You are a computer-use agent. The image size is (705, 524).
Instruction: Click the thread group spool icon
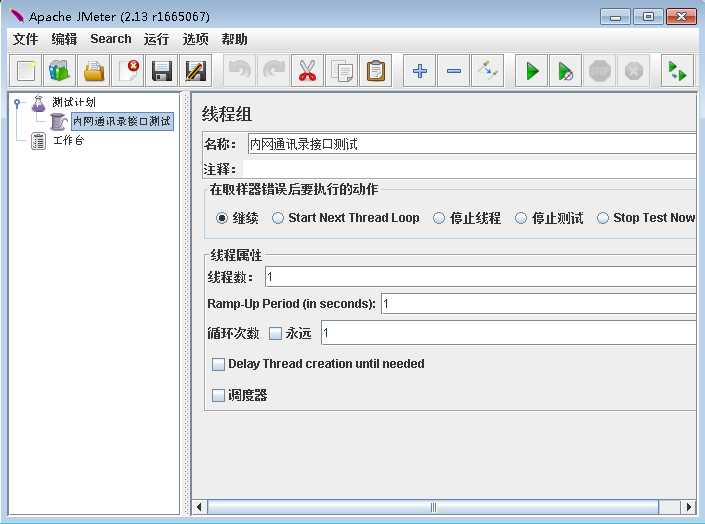[x=58, y=121]
